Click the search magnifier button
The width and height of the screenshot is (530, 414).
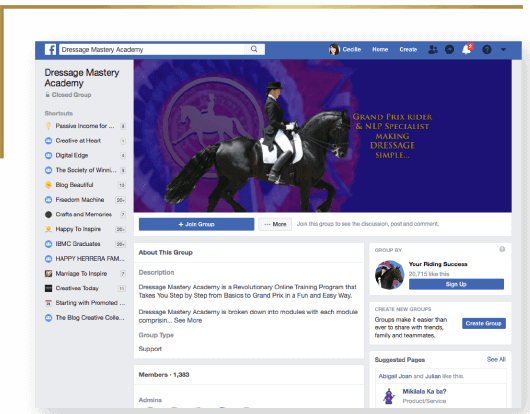pos(254,49)
